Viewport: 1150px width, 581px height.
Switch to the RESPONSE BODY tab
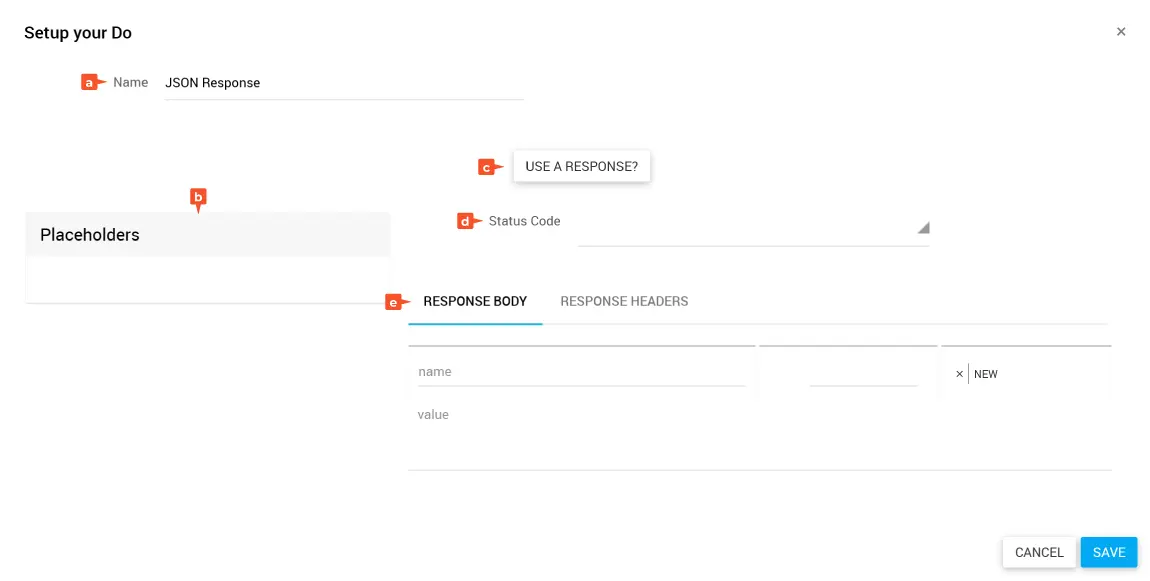click(475, 301)
